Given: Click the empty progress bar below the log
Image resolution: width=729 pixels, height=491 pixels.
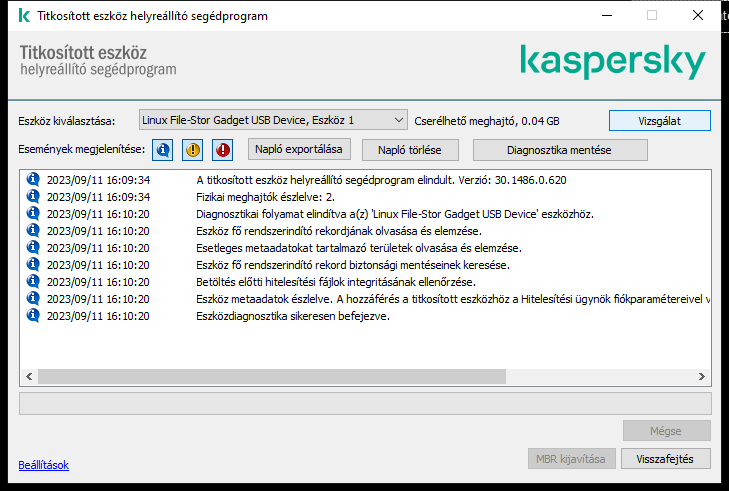Looking at the screenshot, I should 365,403.
